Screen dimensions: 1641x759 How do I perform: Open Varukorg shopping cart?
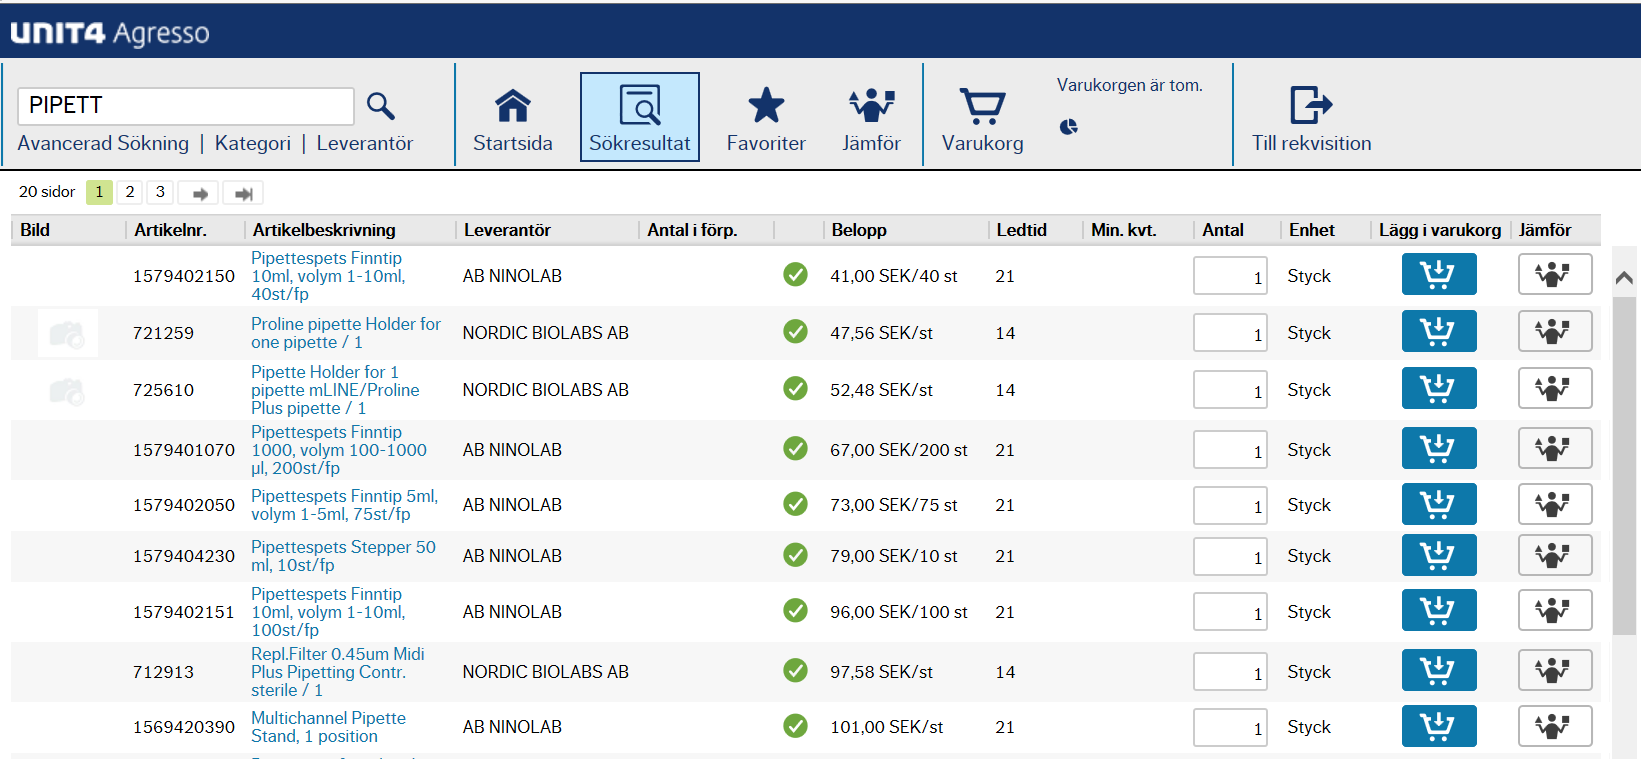click(x=982, y=118)
